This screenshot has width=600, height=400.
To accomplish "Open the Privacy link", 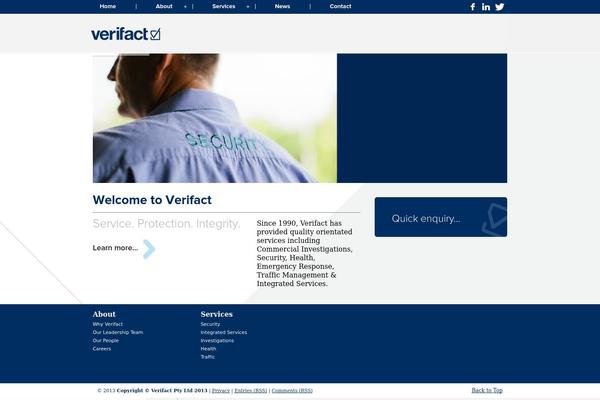I will coord(221,390).
